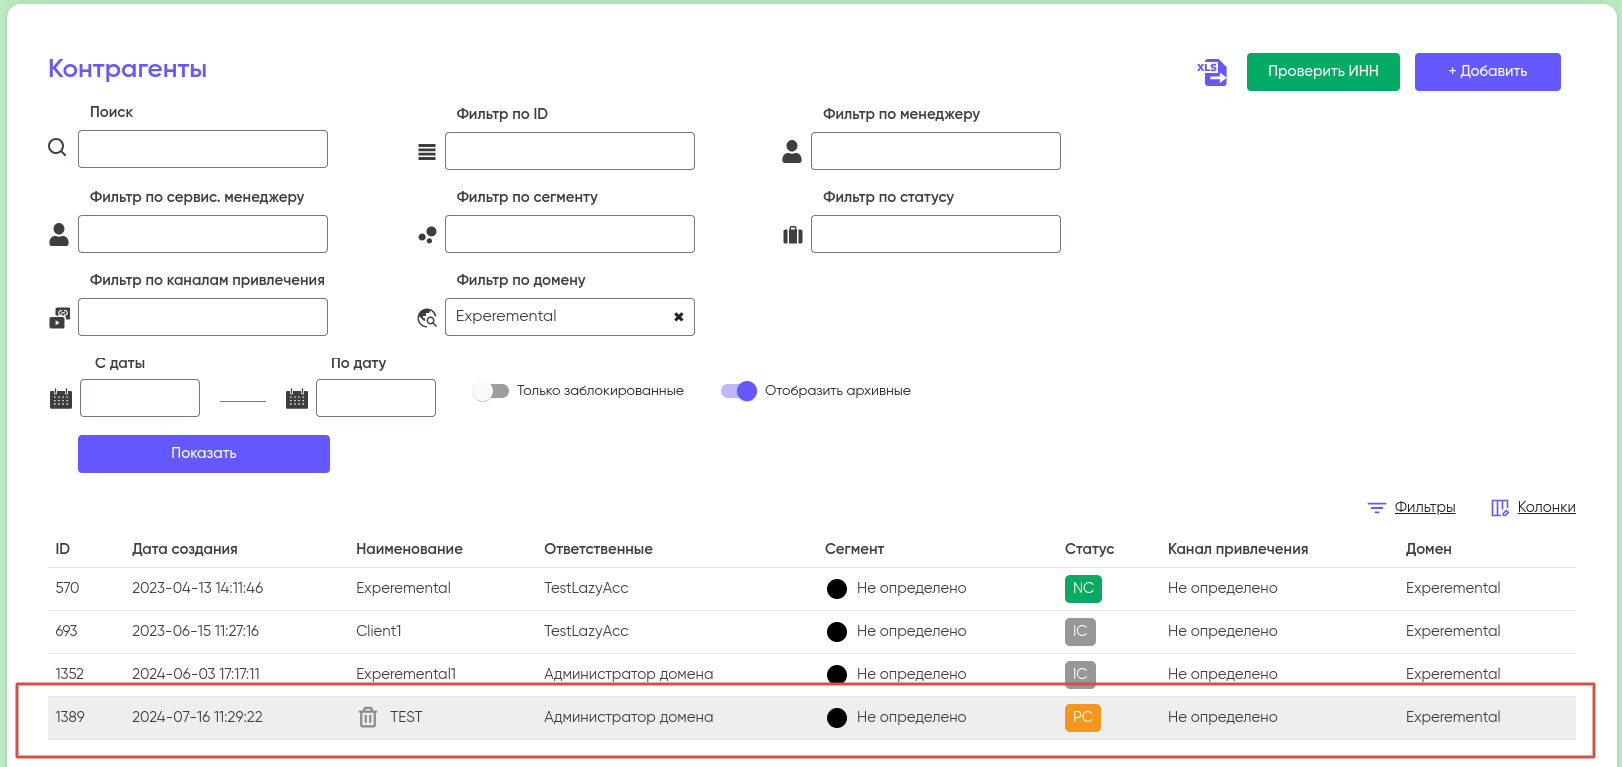The width and height of the screenshot is (1622, 767).
Task: Click the orange PC status badge
Action: [x=1082, y=717]
